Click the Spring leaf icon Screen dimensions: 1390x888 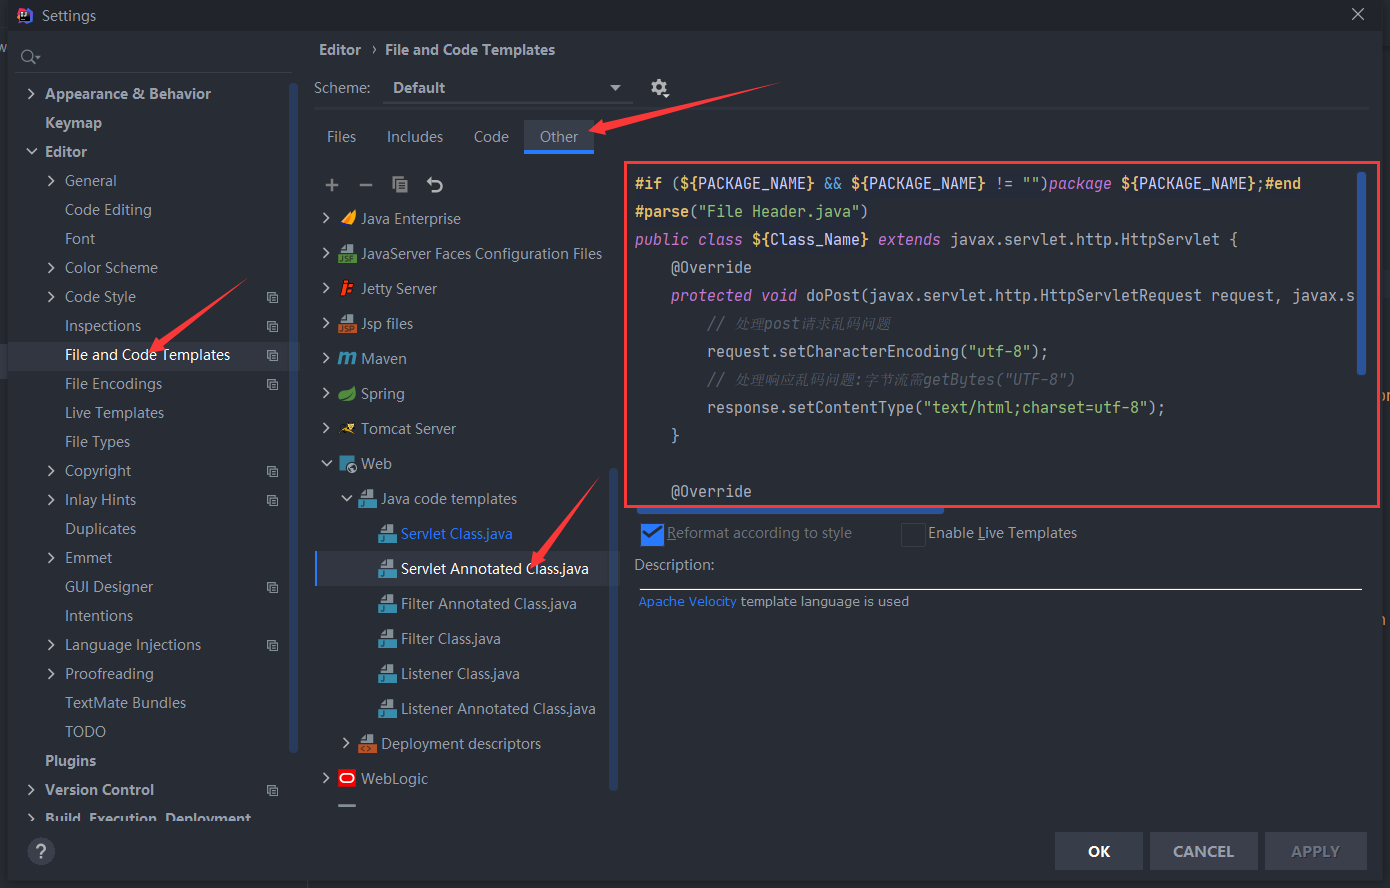(347, 394)
